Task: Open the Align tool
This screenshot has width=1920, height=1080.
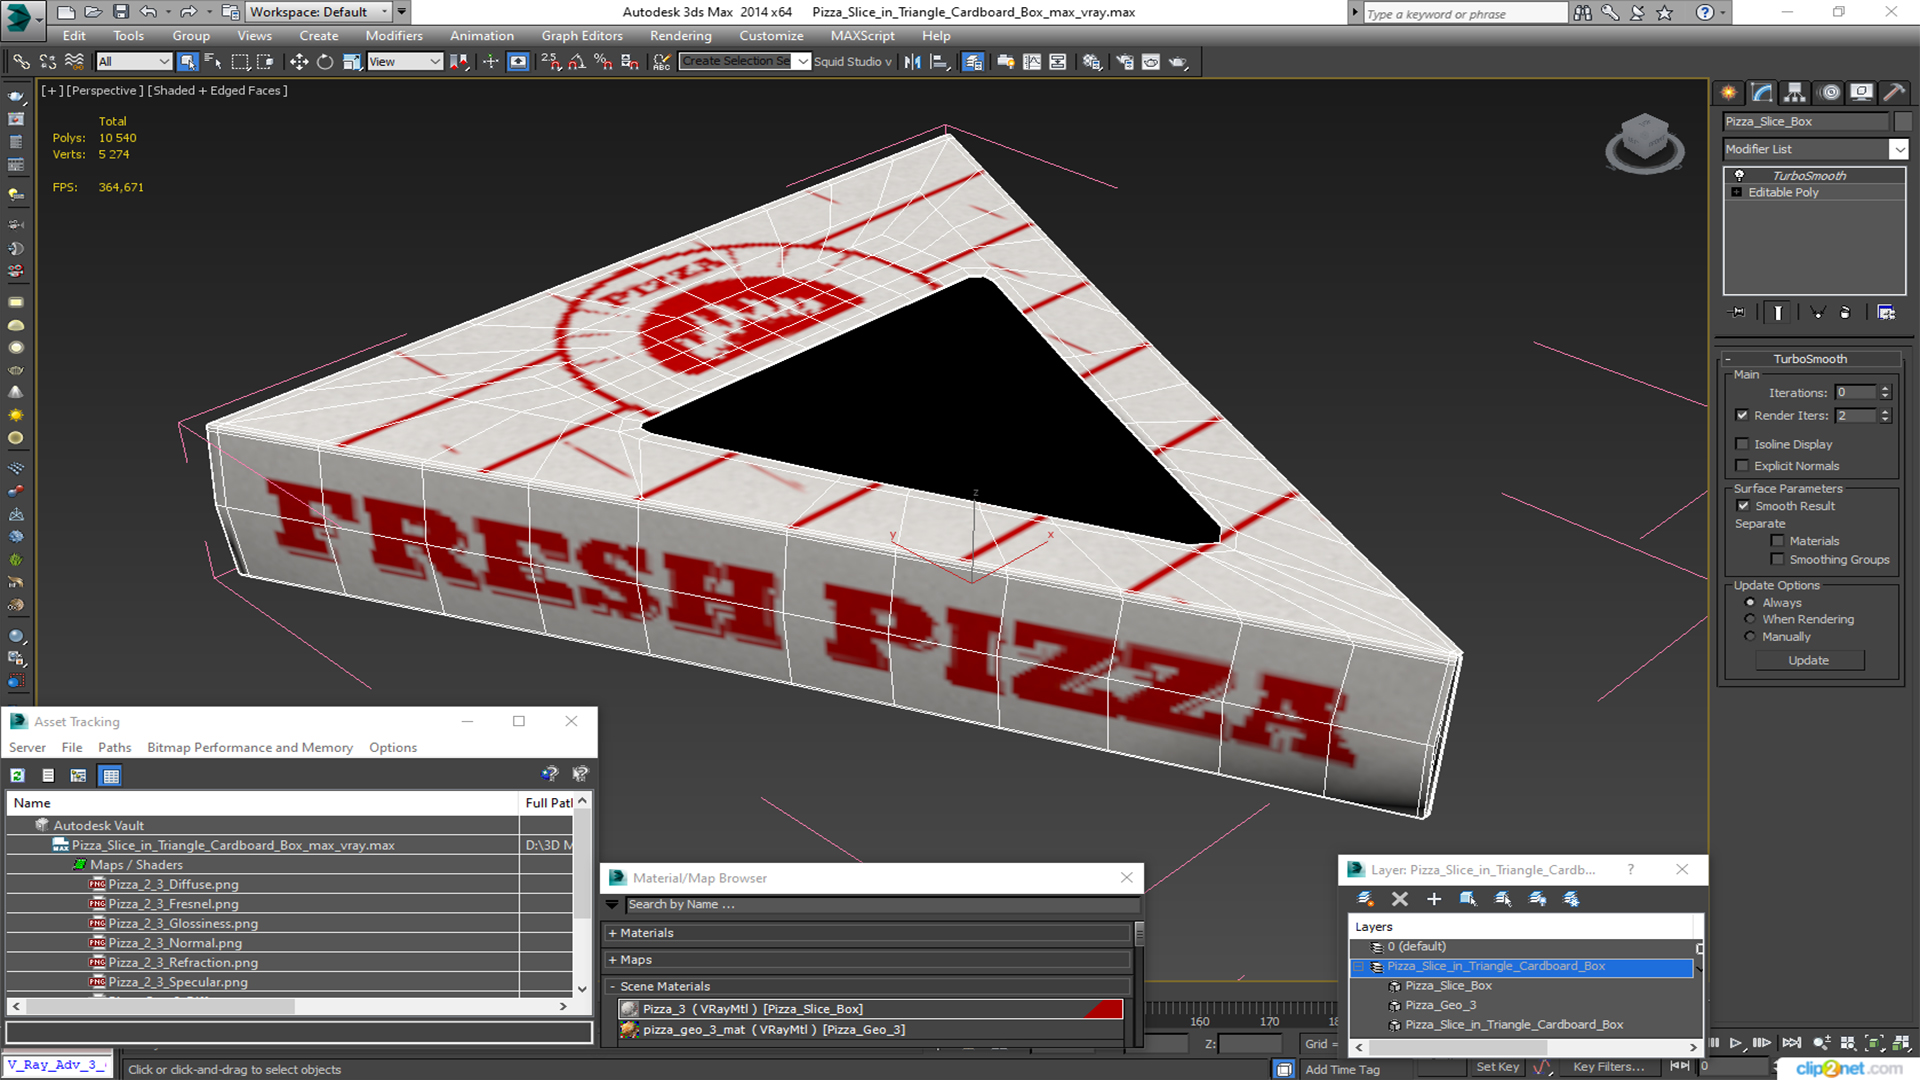Action: click(x=939, y=62)
